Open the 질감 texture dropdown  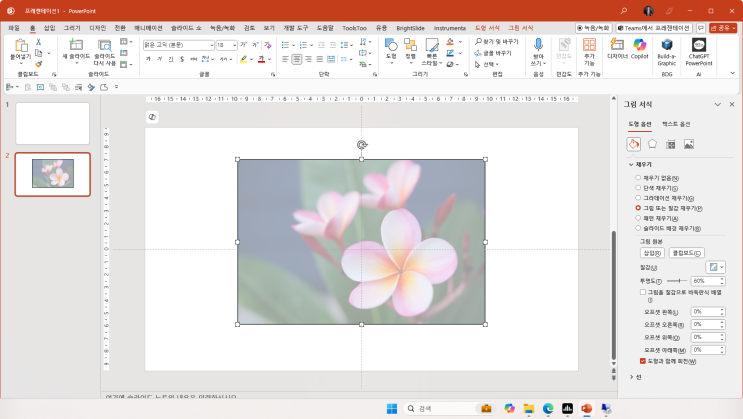(x=717, y=267)
